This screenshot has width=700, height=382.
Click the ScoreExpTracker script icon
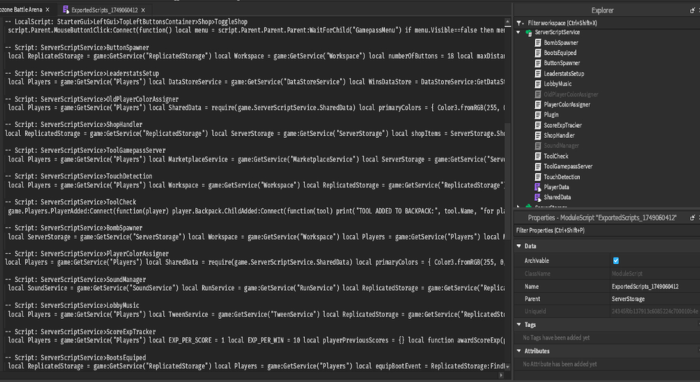(x=538, y=125)
